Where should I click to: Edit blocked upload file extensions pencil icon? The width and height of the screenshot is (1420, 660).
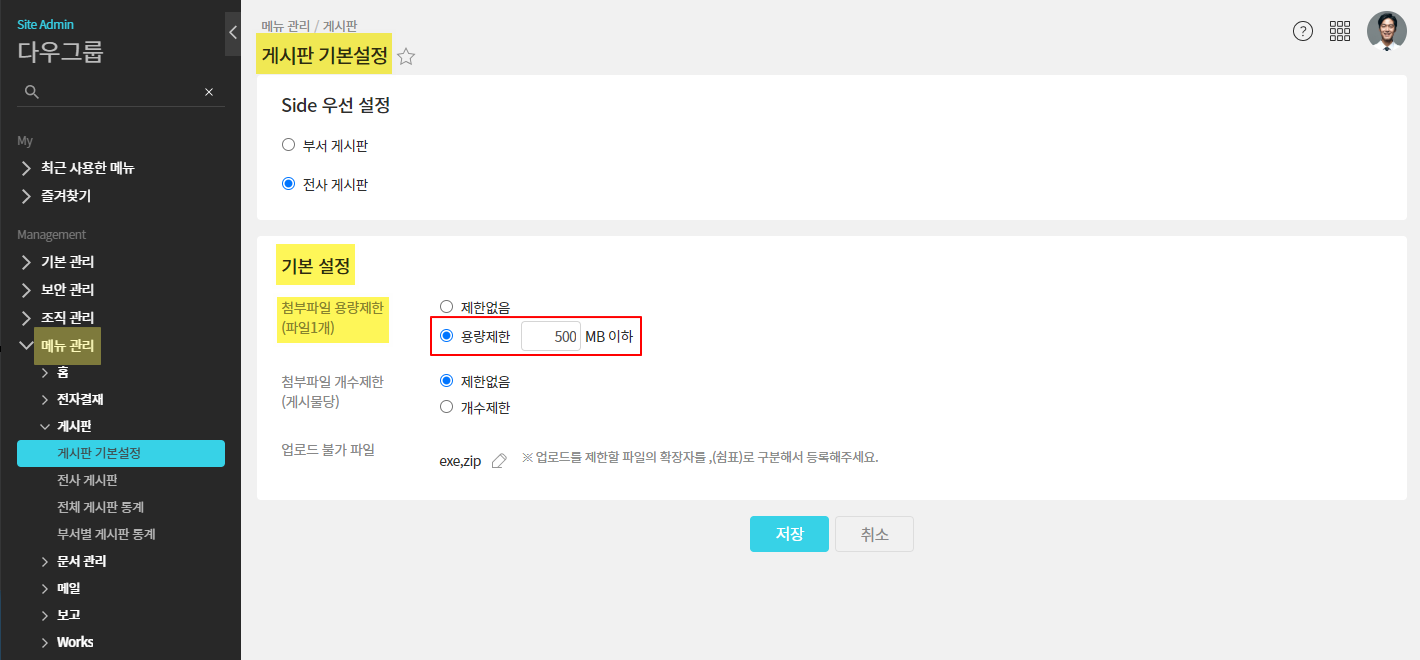click(499, 461)
